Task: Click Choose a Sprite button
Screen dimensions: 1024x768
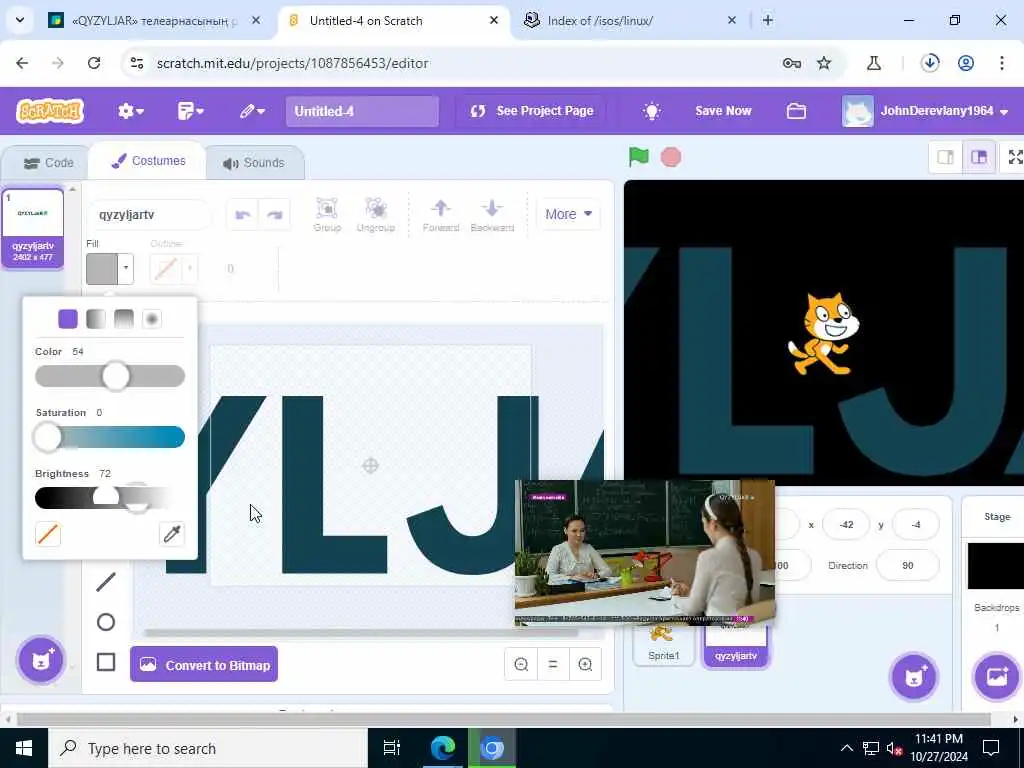Action: click(x=914, y=677)
